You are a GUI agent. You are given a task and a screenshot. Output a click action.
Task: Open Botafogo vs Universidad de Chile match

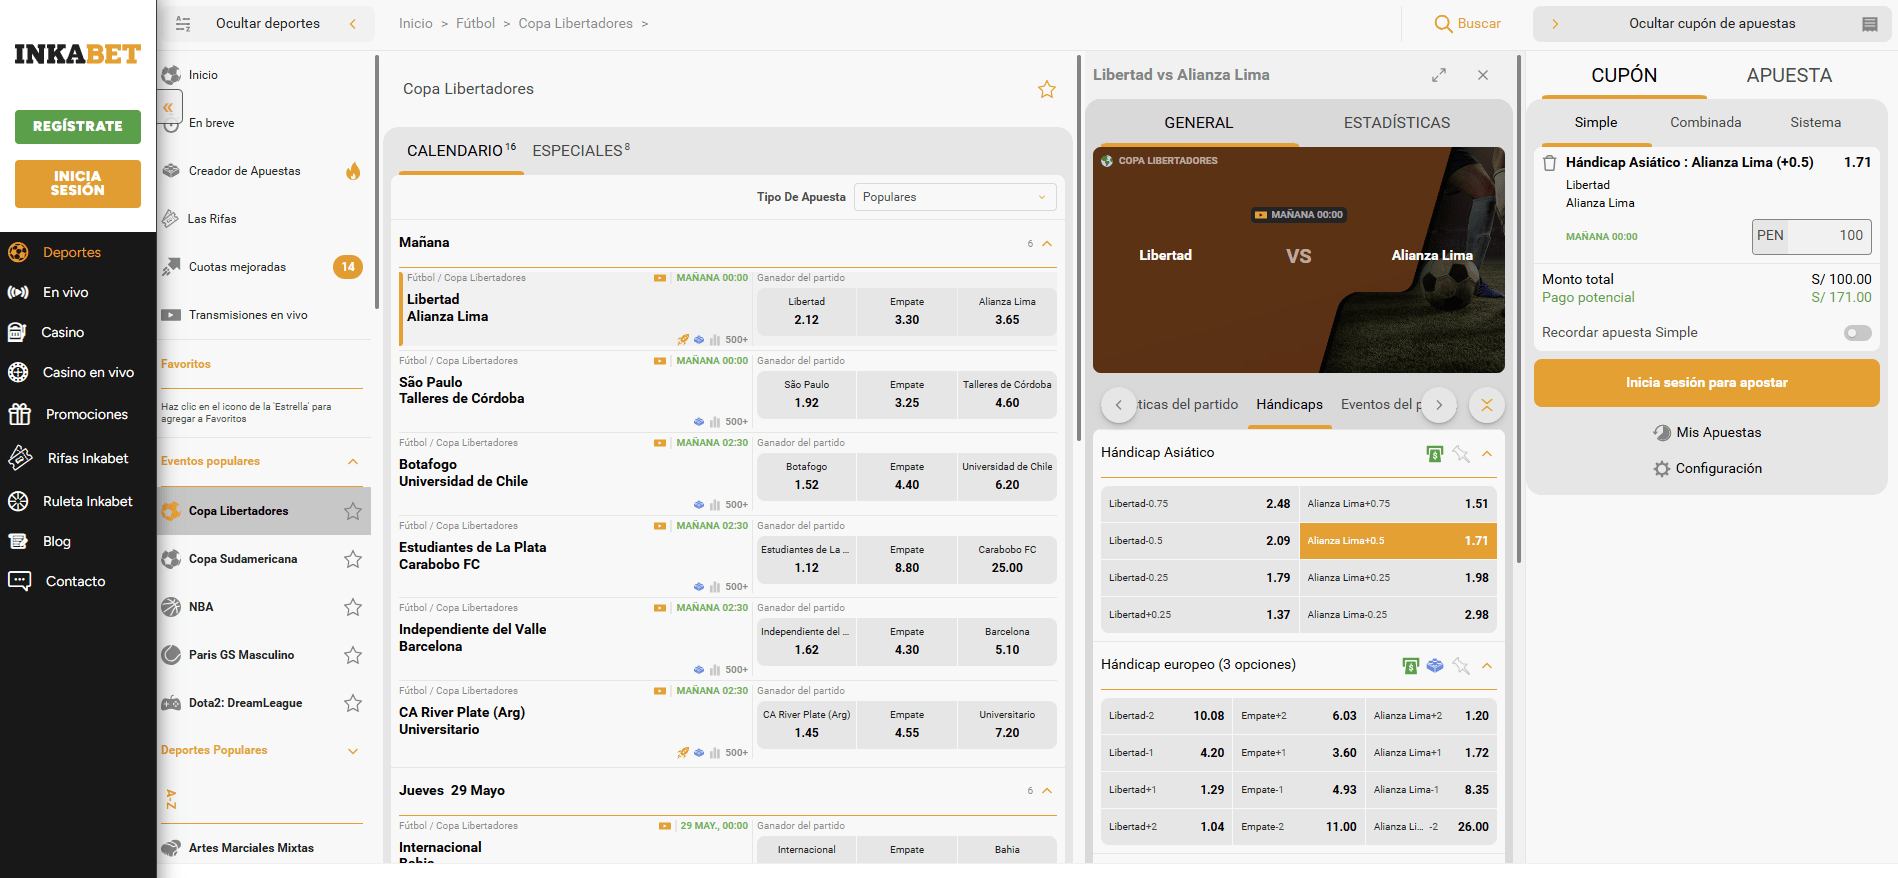click(464, 473)
